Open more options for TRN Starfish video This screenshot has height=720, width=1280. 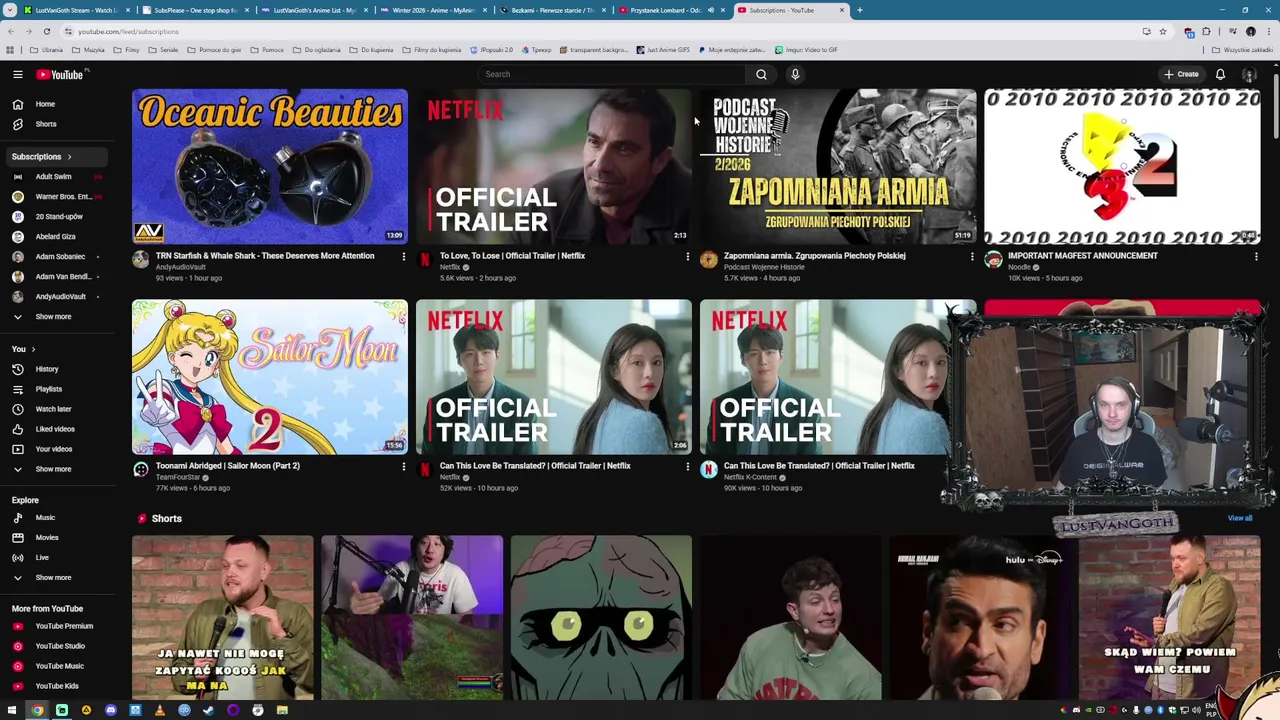pos(403,257)
